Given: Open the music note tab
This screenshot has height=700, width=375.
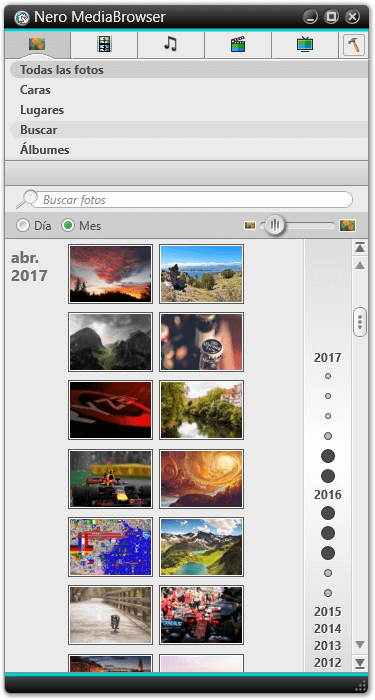Looking at the screenshot, I should 171,44.
